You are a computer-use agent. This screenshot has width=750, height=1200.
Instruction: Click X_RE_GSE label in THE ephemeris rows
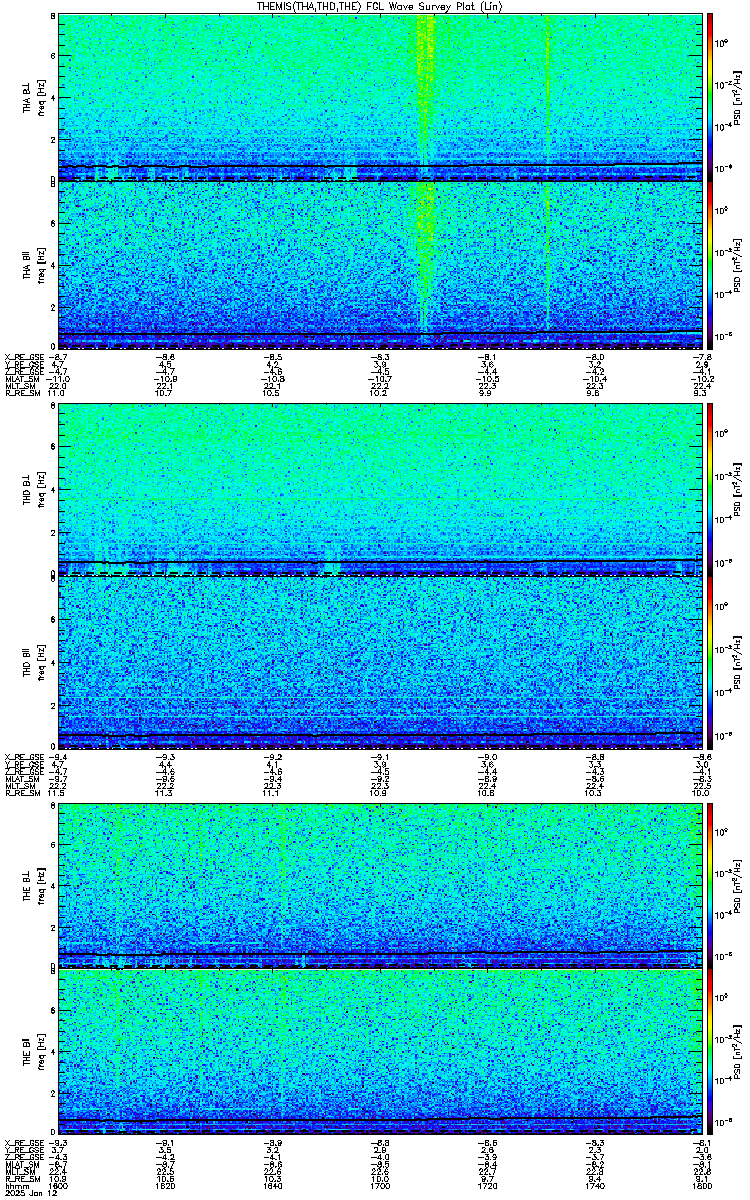tap(23, 1143)
